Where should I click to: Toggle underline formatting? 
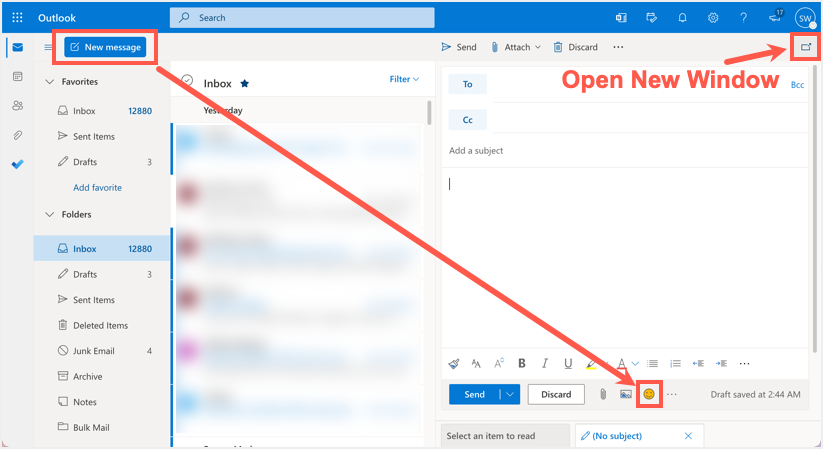click(x=568, y=363)
